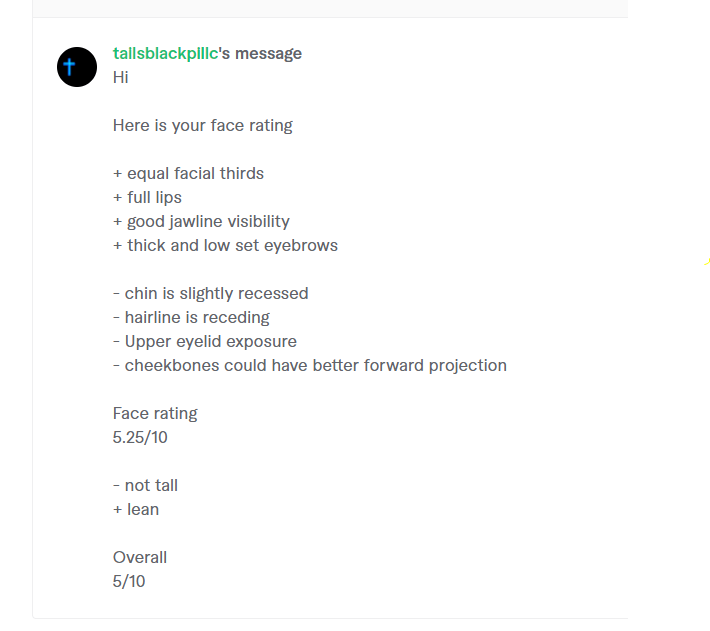This screenshot has width=710, height=631.
Task: Click the "Face rating" label
Action: [x=155, y=414]
